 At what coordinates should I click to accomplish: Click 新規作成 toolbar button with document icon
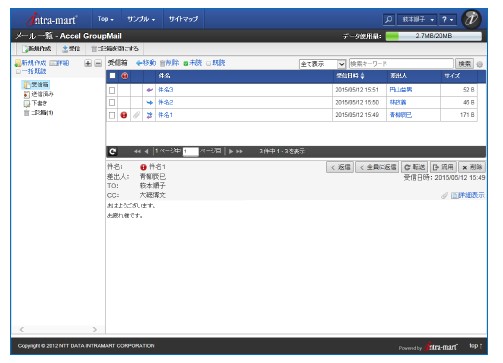coord(36,49)
